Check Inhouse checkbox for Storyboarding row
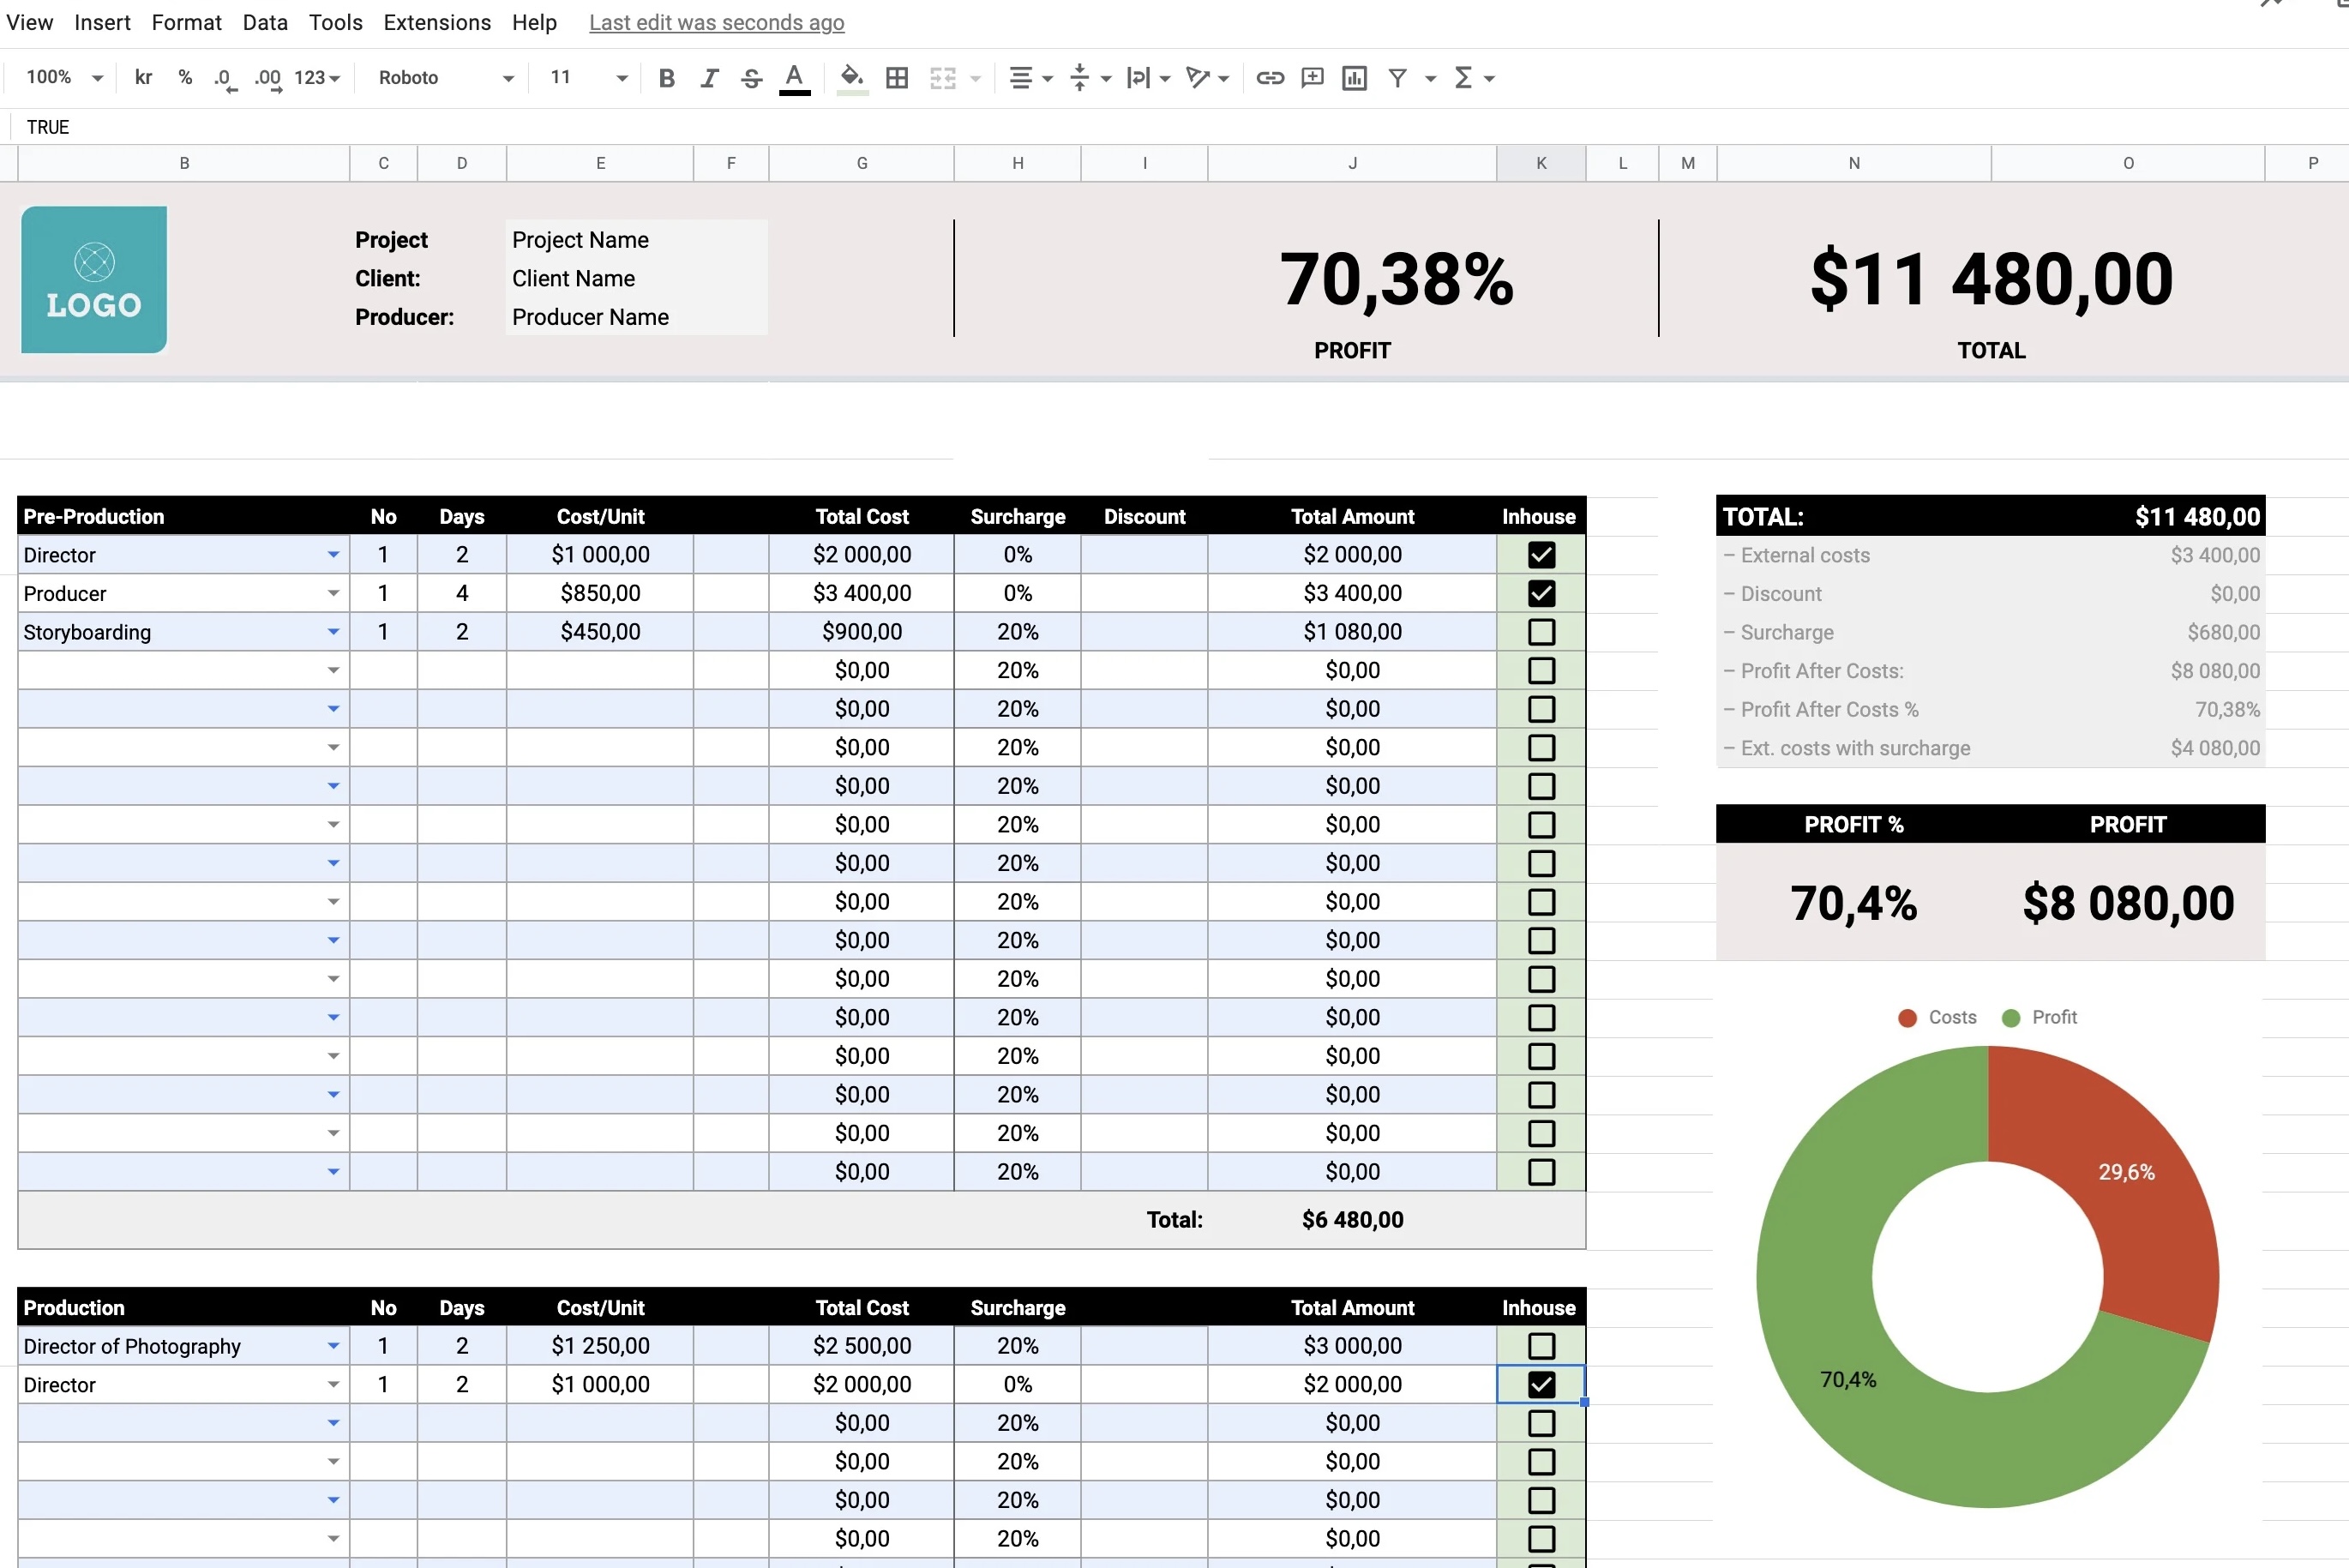This screenshot has height=1568, width=2349. coord(1541,632)
